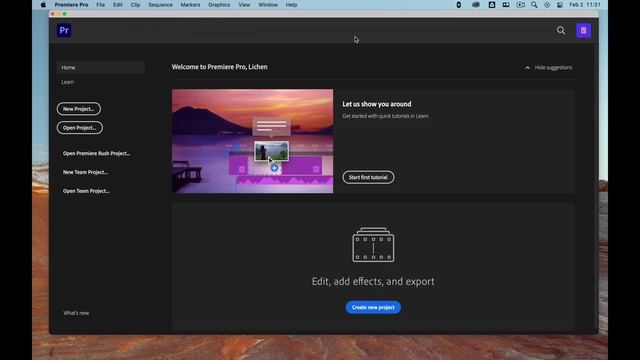Choose Open Premiere Rush Project...
Screen dimensions: 640x360
pos(96,153)
